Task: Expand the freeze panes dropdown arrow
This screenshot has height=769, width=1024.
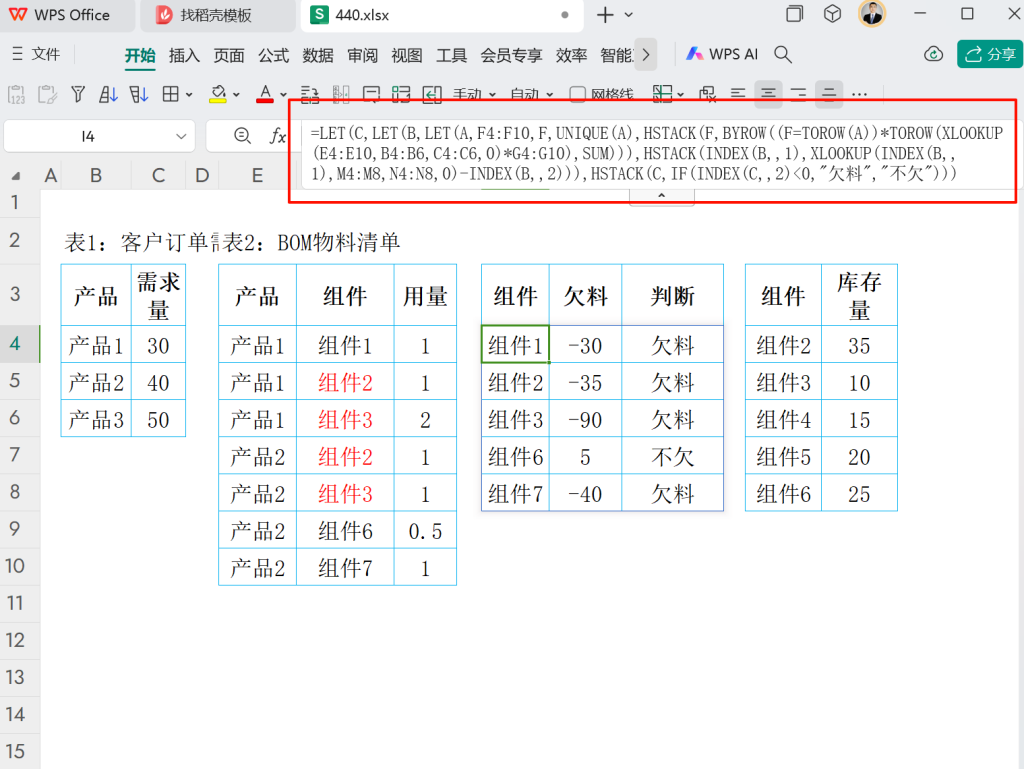Action: 680,95
